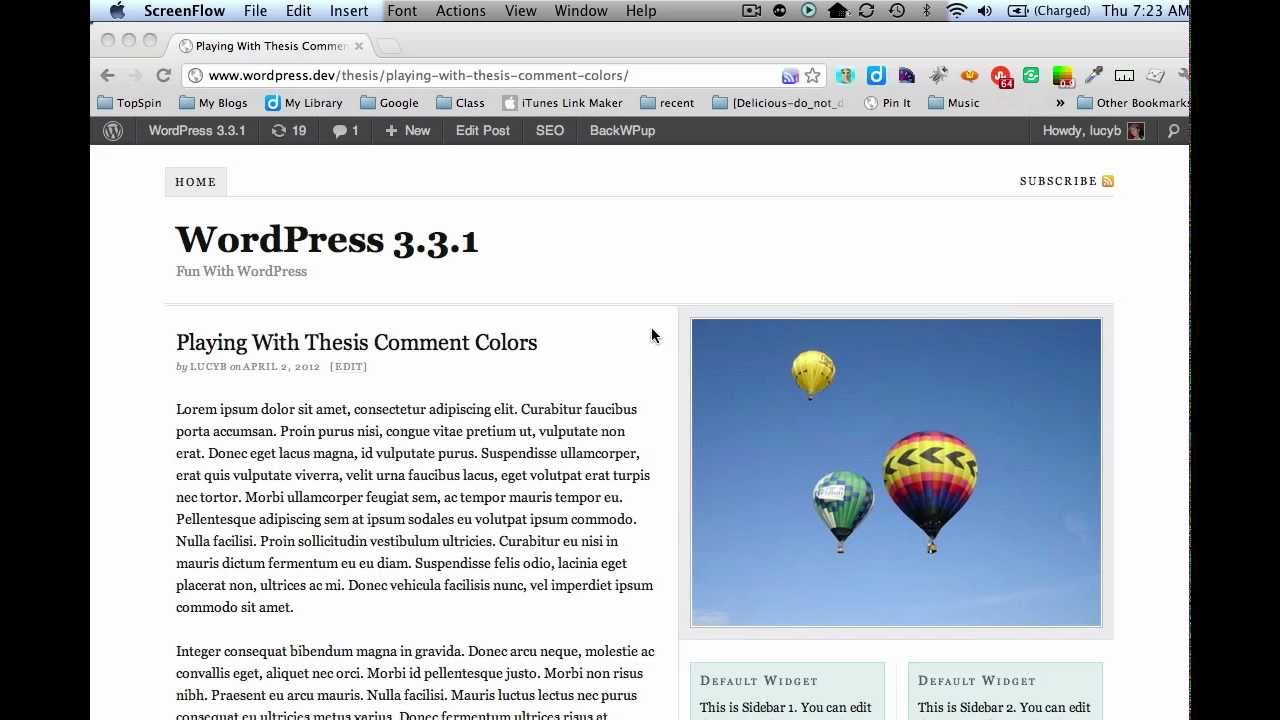Image resolution: width=1280 pixels, height=720 pixels.
Task: Open the Wi-Fi status menu
Action: tap(957, 10)
